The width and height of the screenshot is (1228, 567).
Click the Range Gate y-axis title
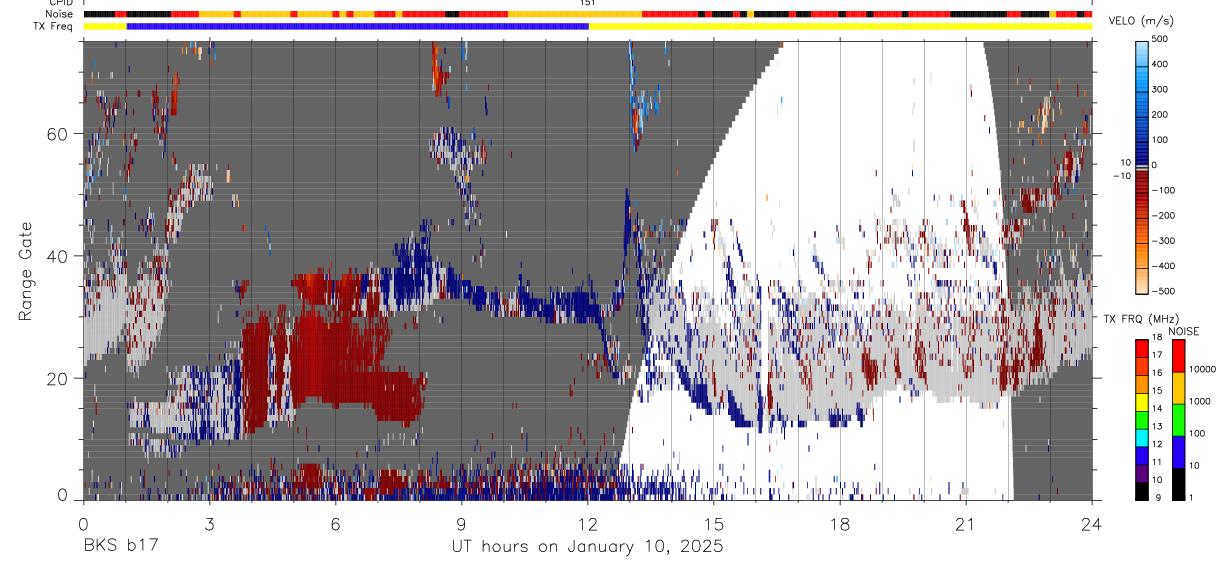pos(26,272)
